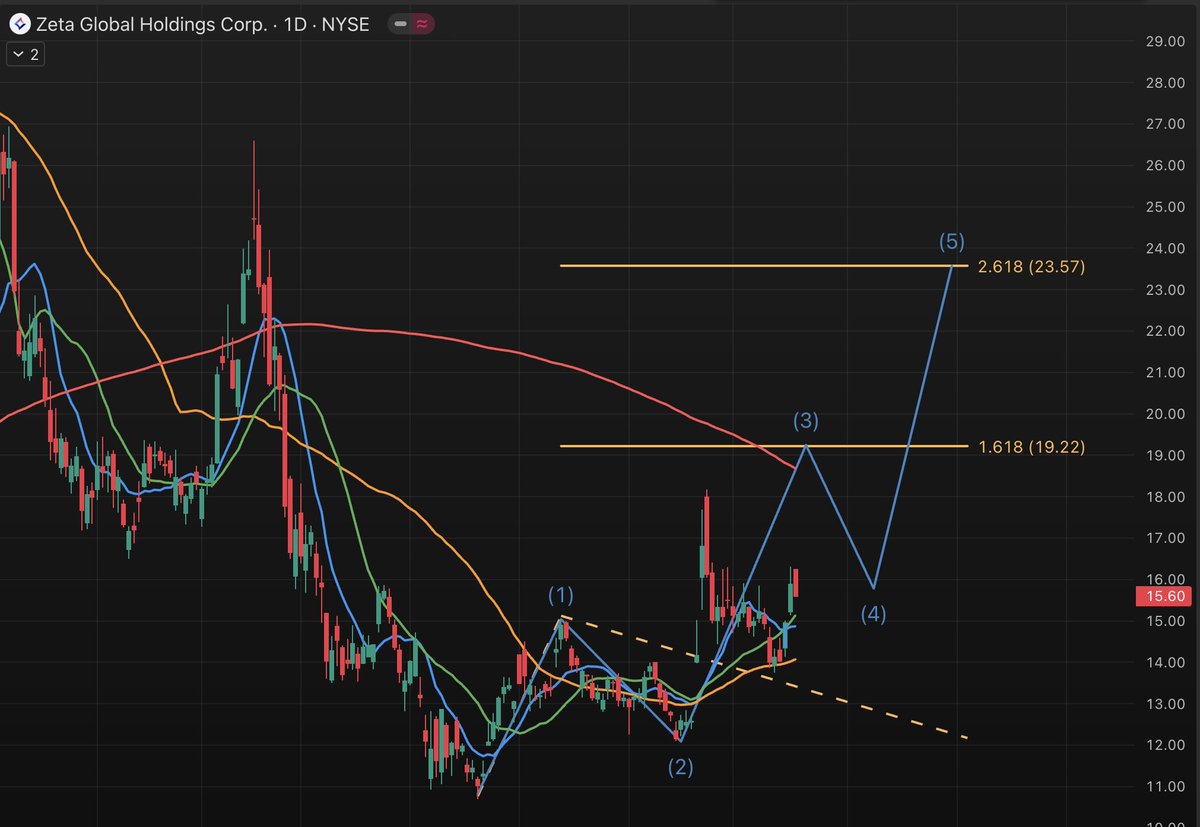Select the 2.618 (23.57) Fibonacci level label

[x=1032, y=267]
